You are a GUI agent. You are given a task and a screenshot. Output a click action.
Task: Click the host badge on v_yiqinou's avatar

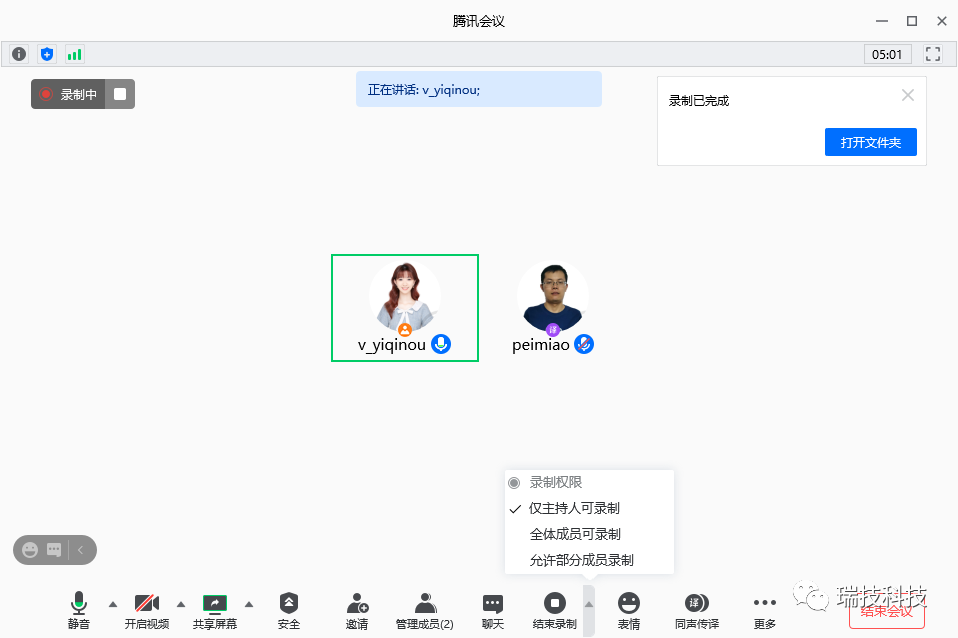click(405, 330)
